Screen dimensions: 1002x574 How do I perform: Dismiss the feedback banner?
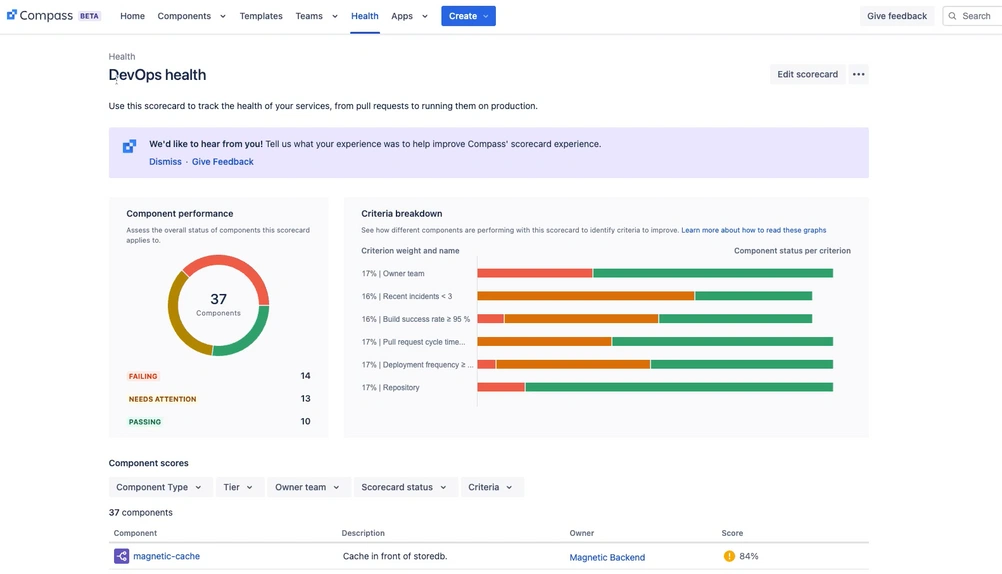[165, 161]
